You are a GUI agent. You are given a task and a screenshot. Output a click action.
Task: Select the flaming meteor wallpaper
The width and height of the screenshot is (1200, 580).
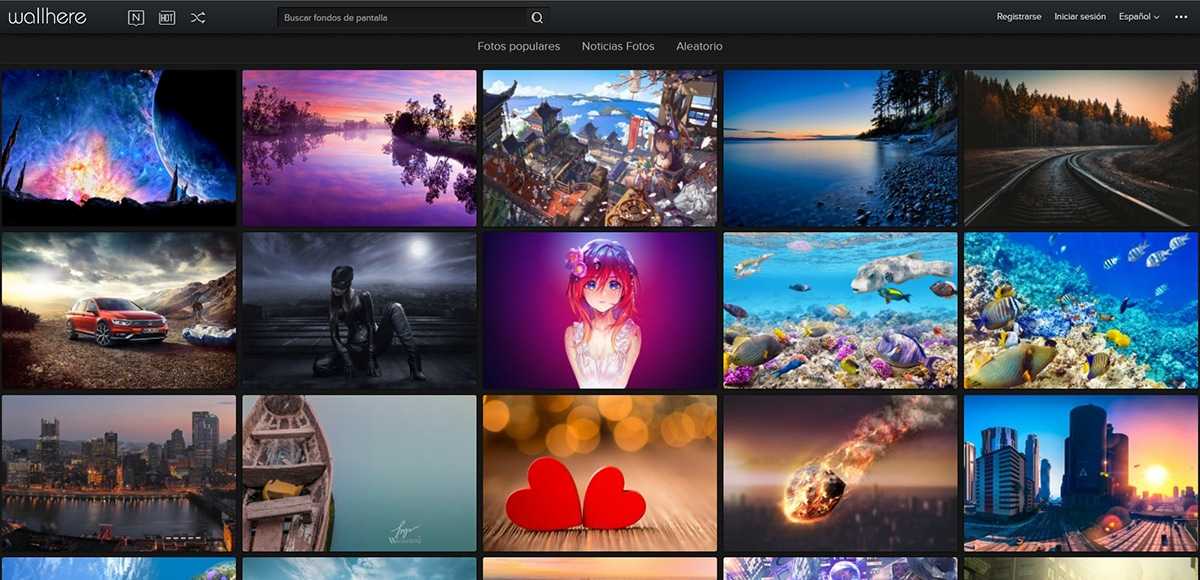pyautogui.click(x=840, y=473)
